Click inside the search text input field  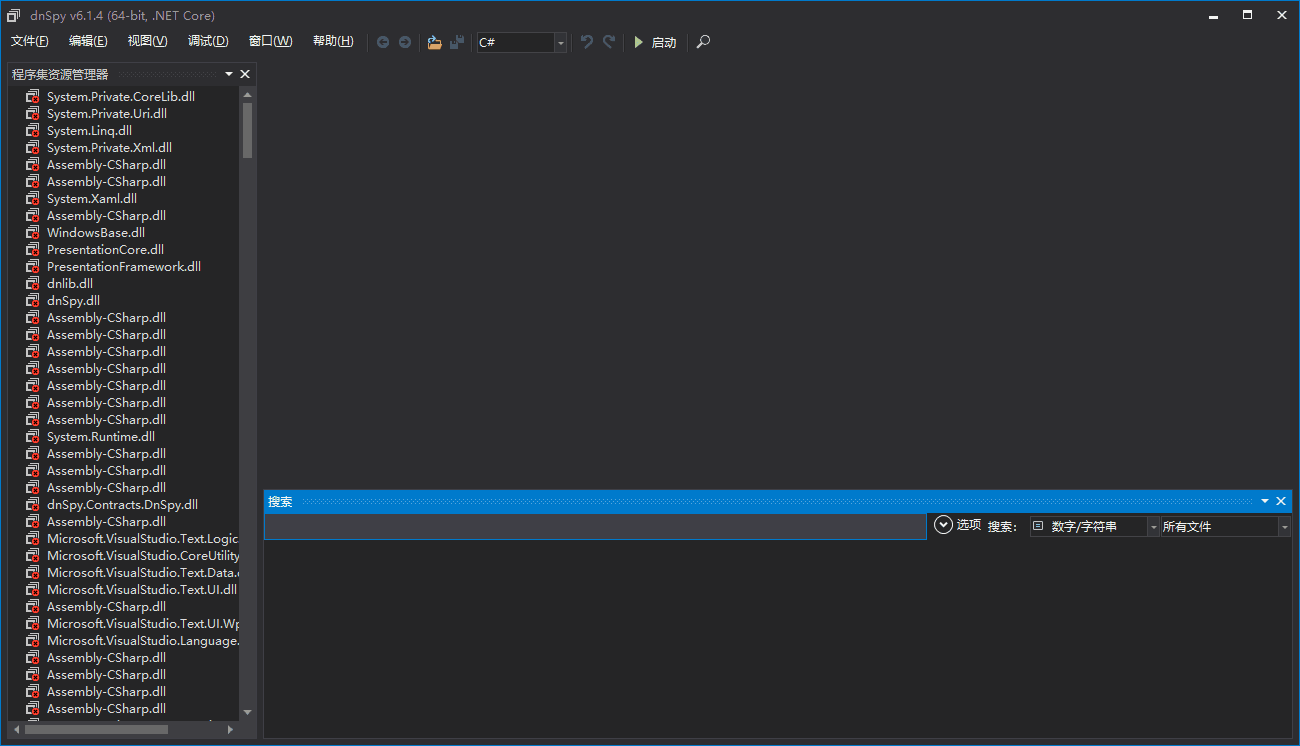click(x=595, y=527)
